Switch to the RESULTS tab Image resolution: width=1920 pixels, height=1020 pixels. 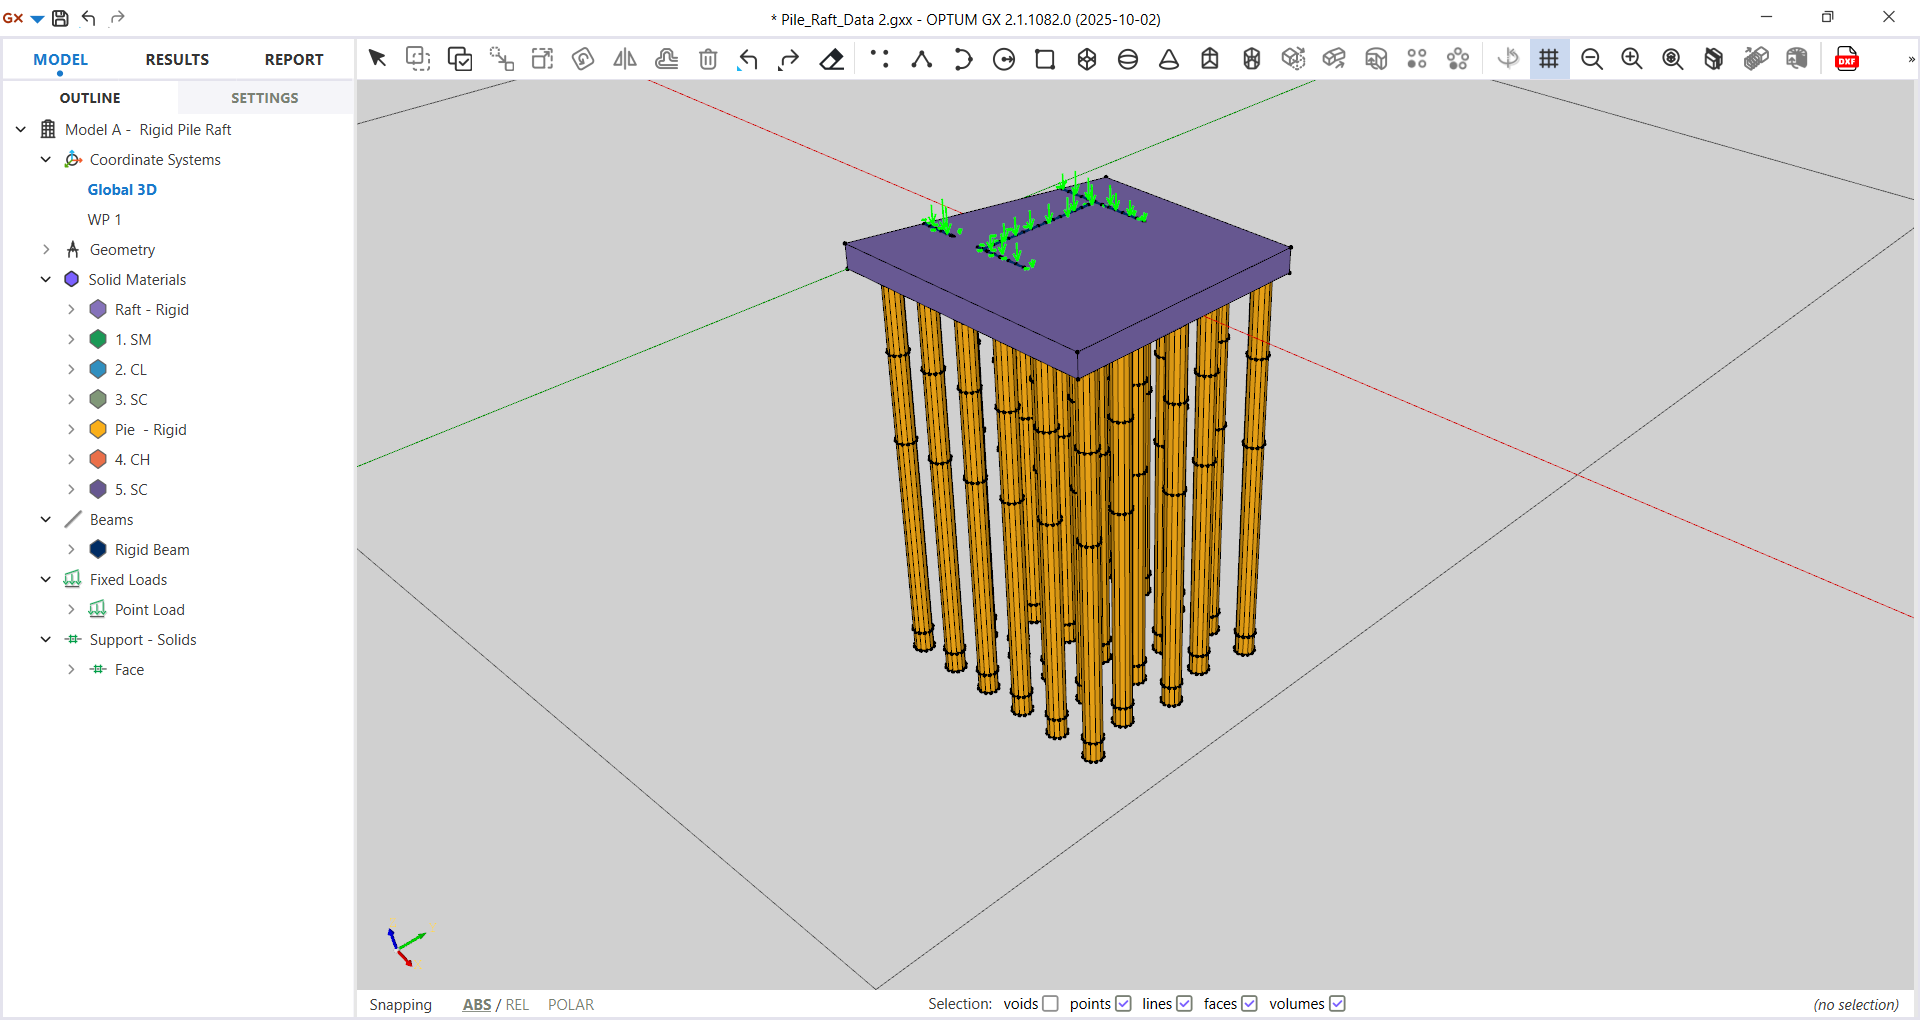point(177,60)
